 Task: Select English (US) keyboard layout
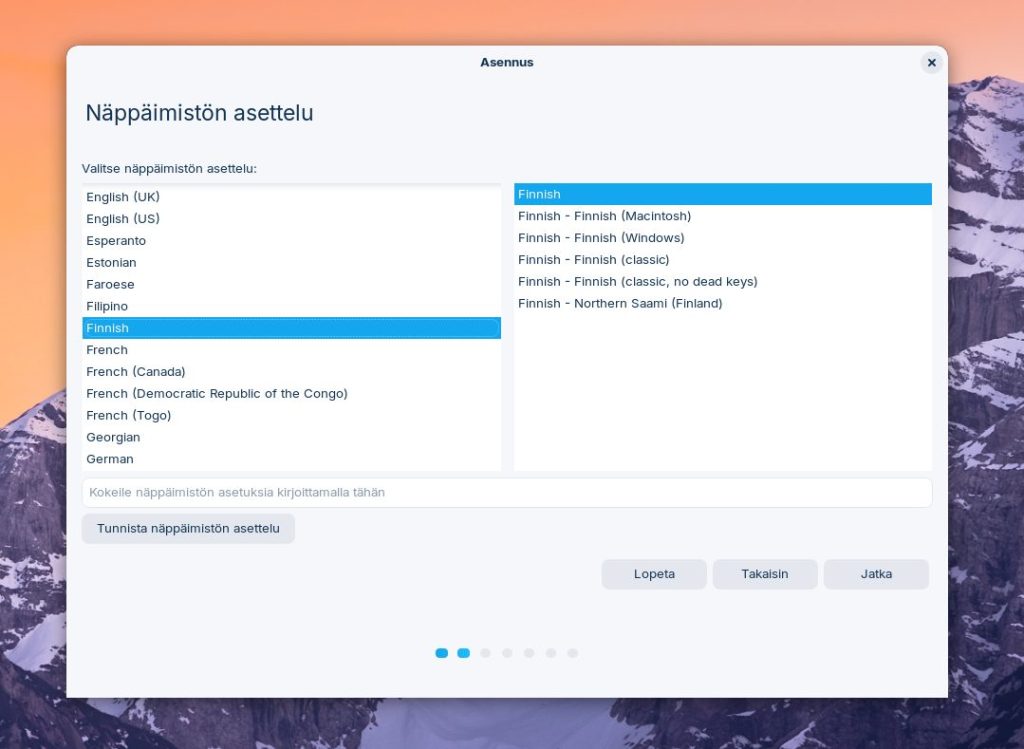click(291, 219)
